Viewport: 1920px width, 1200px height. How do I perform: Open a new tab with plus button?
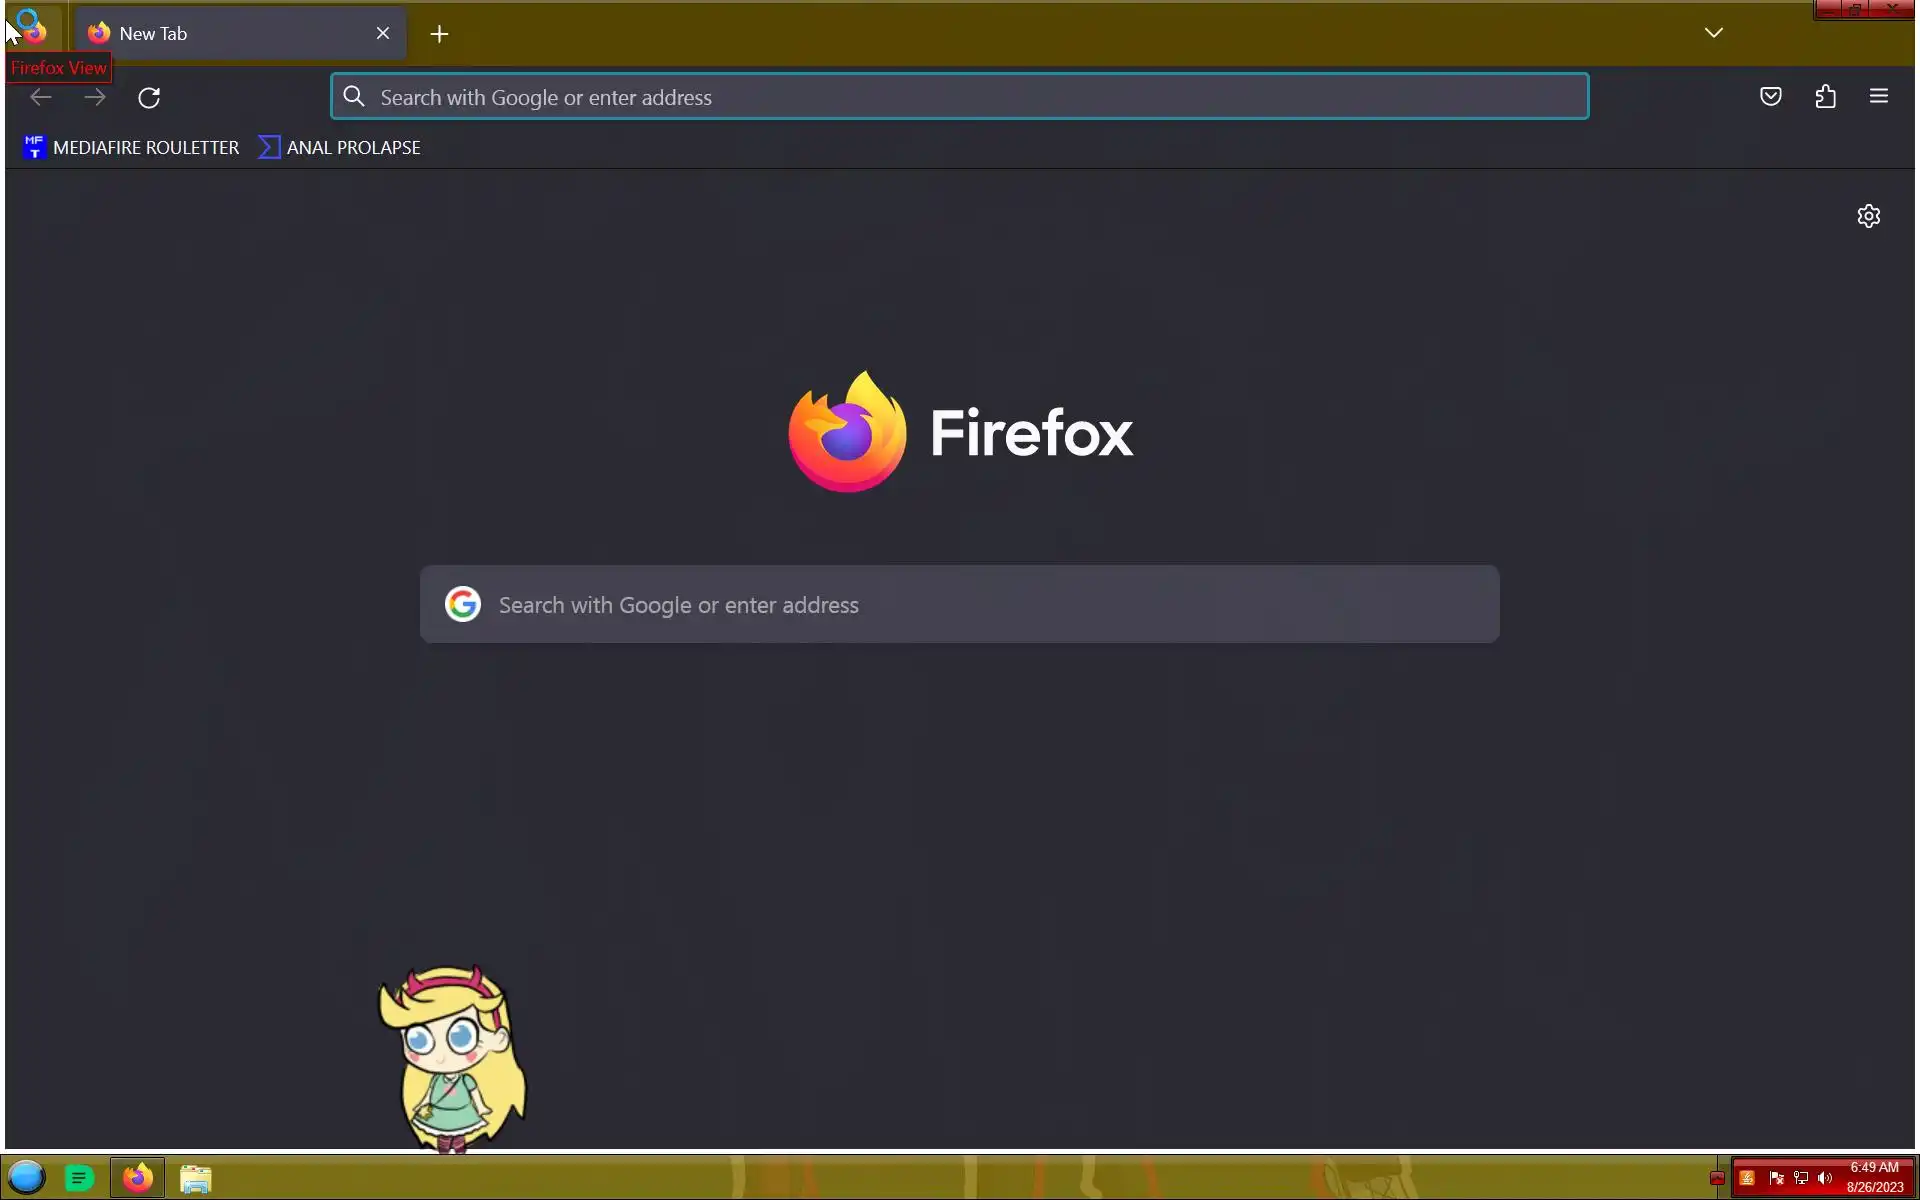point(439,34)
